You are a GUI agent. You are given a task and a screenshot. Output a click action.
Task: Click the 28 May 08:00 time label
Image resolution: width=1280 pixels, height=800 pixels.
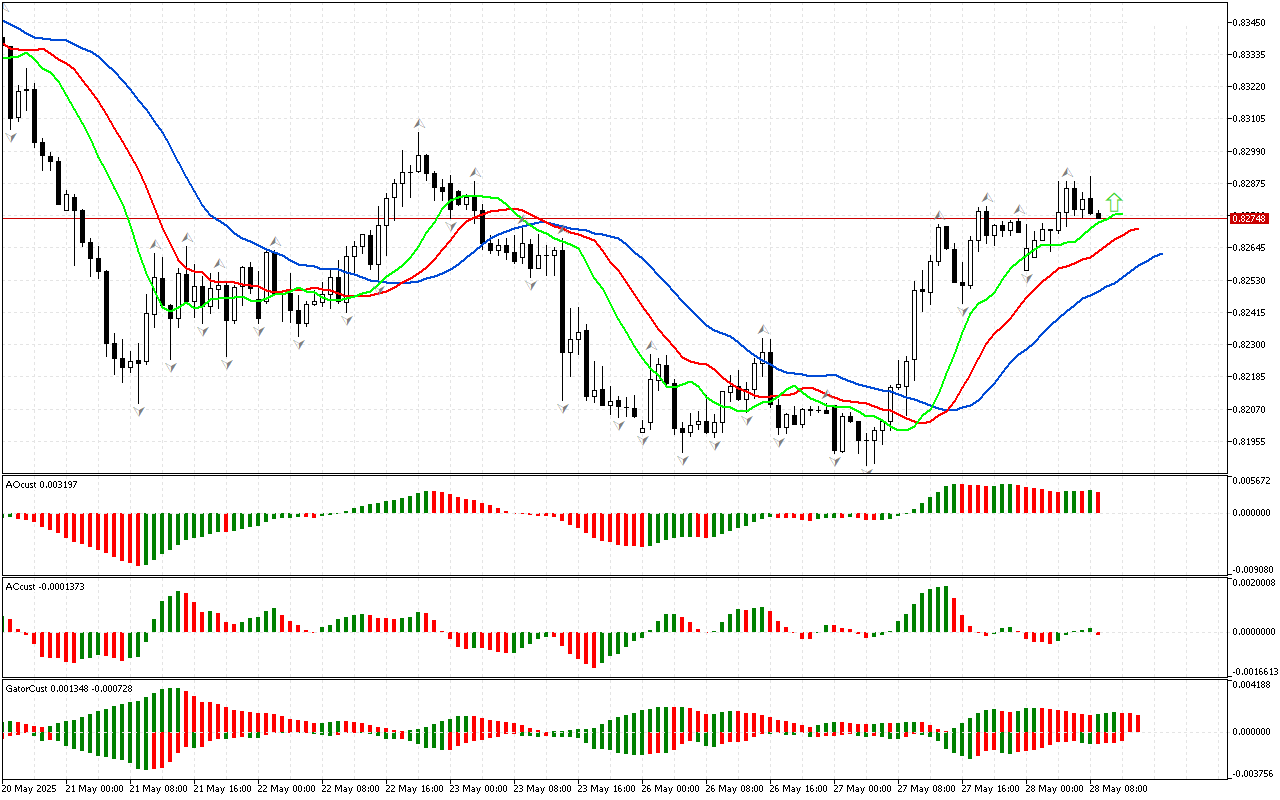(x=1120, y=789)
